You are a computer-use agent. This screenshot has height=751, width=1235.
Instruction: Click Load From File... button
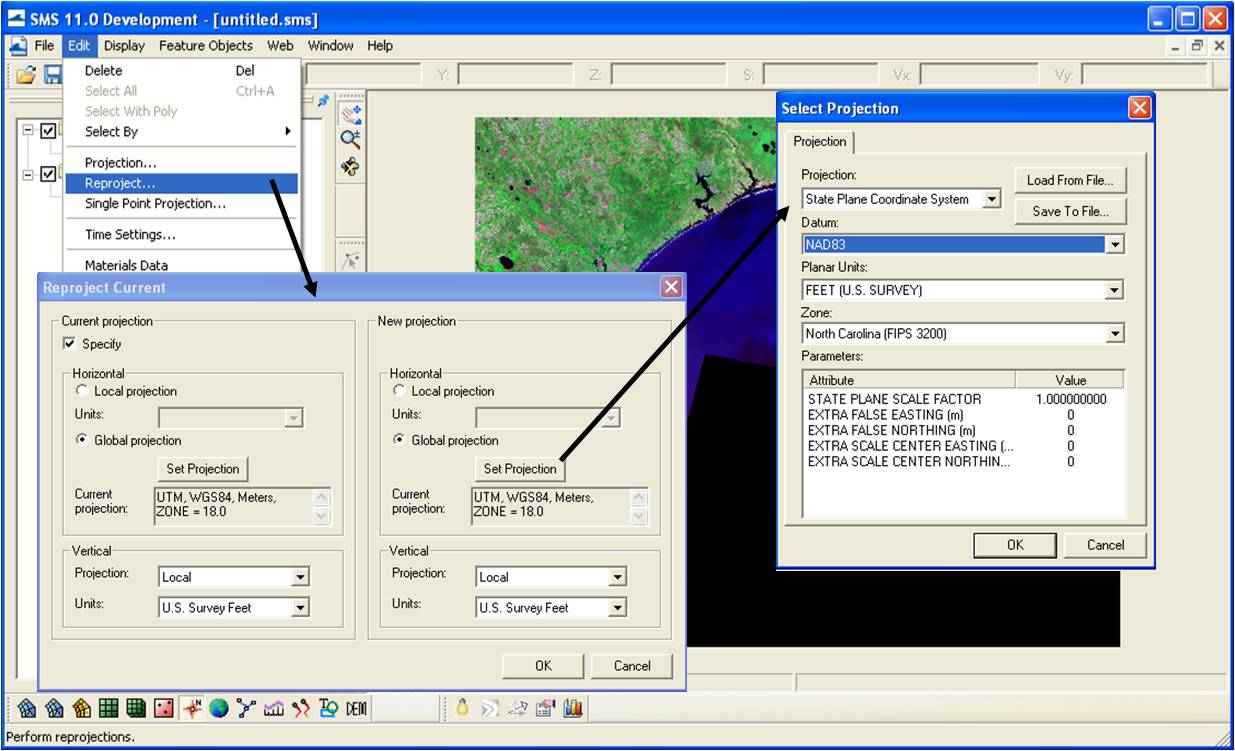point(1070,180)
